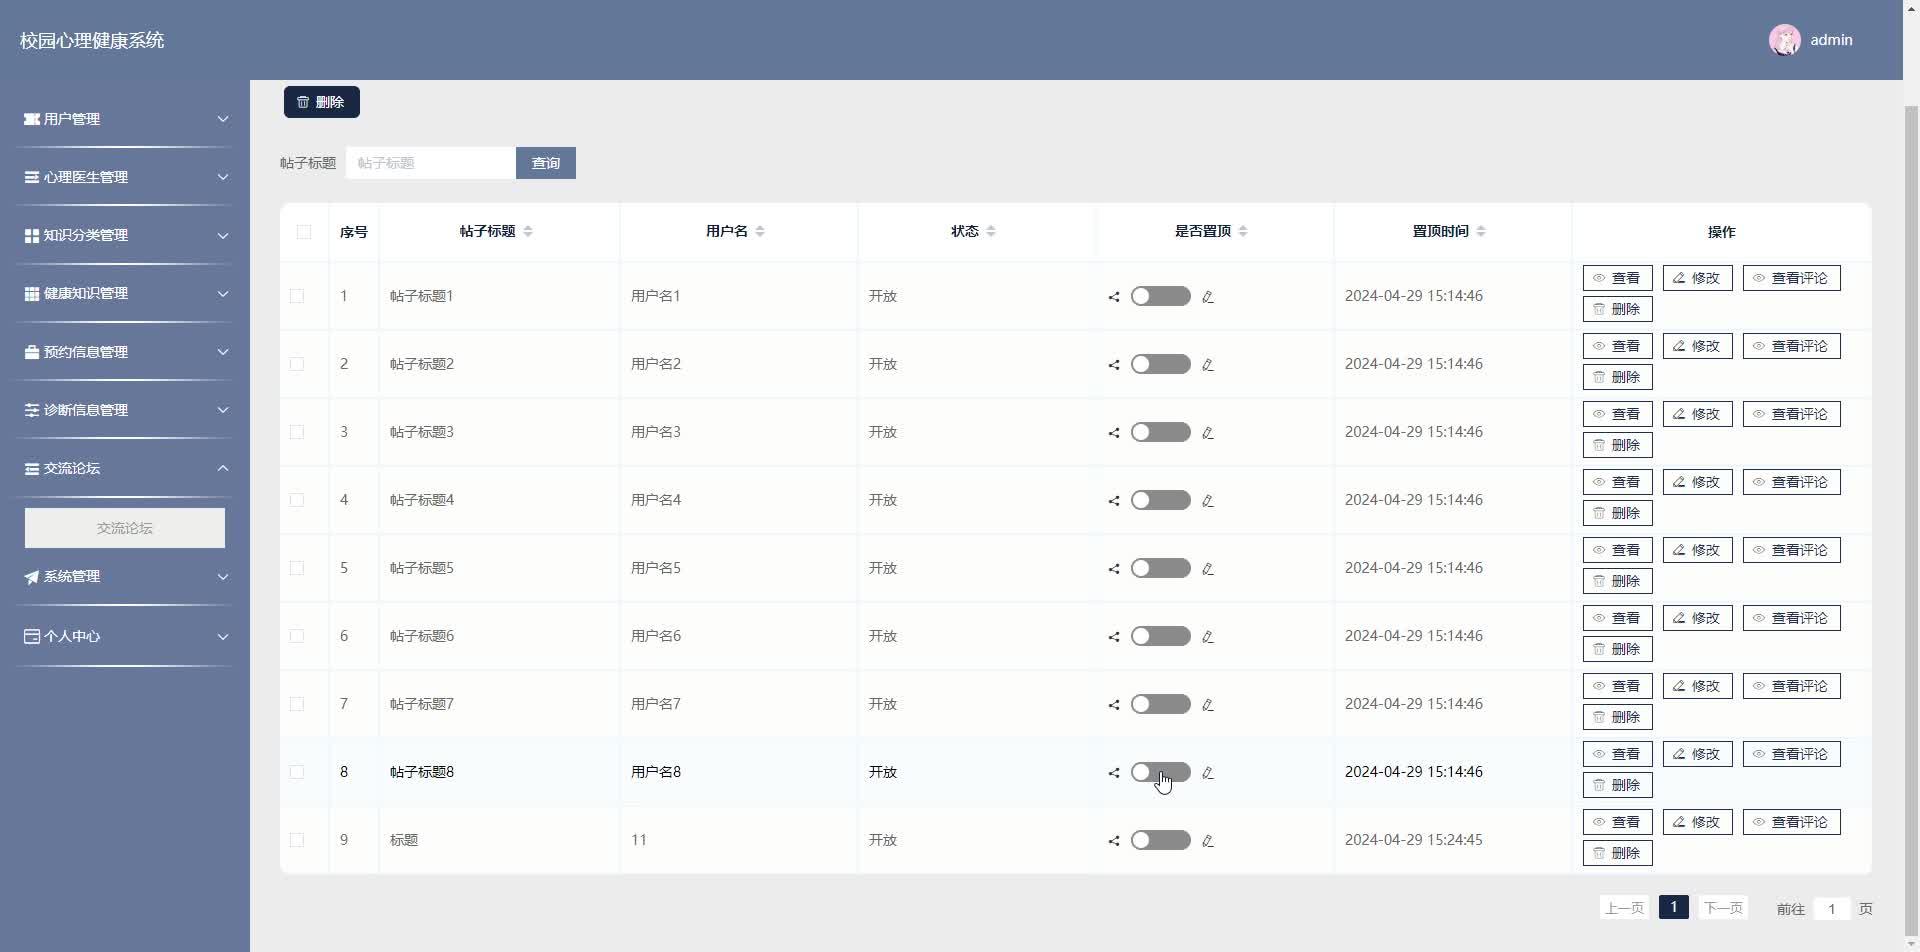Sort by 是否置顶 column arrows
The image size is (1920, 952).
(x=1243, y=231)
